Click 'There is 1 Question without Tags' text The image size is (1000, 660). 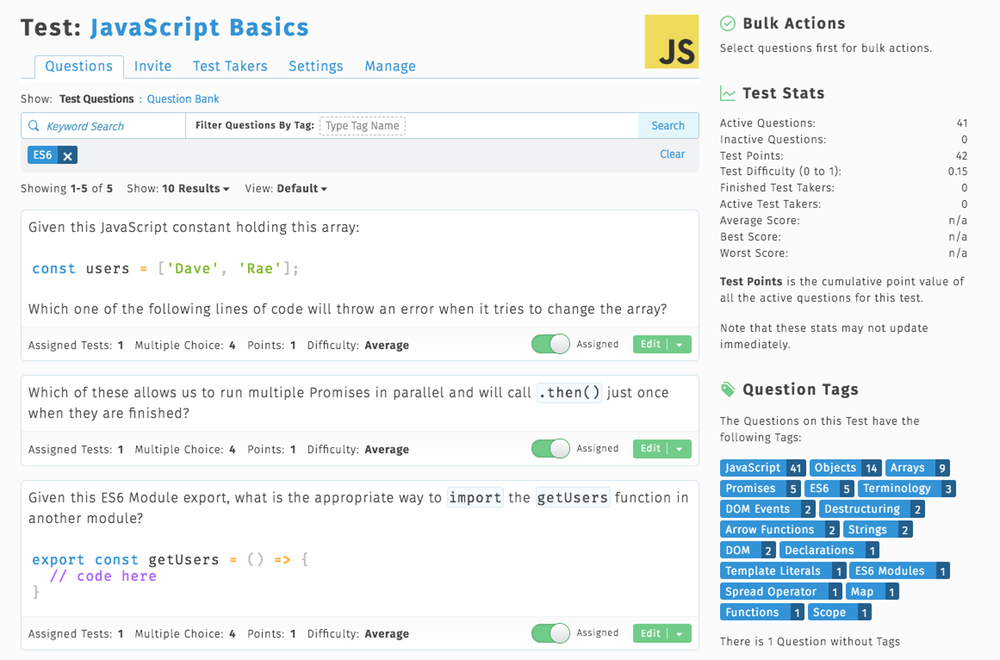pos(810,642)
